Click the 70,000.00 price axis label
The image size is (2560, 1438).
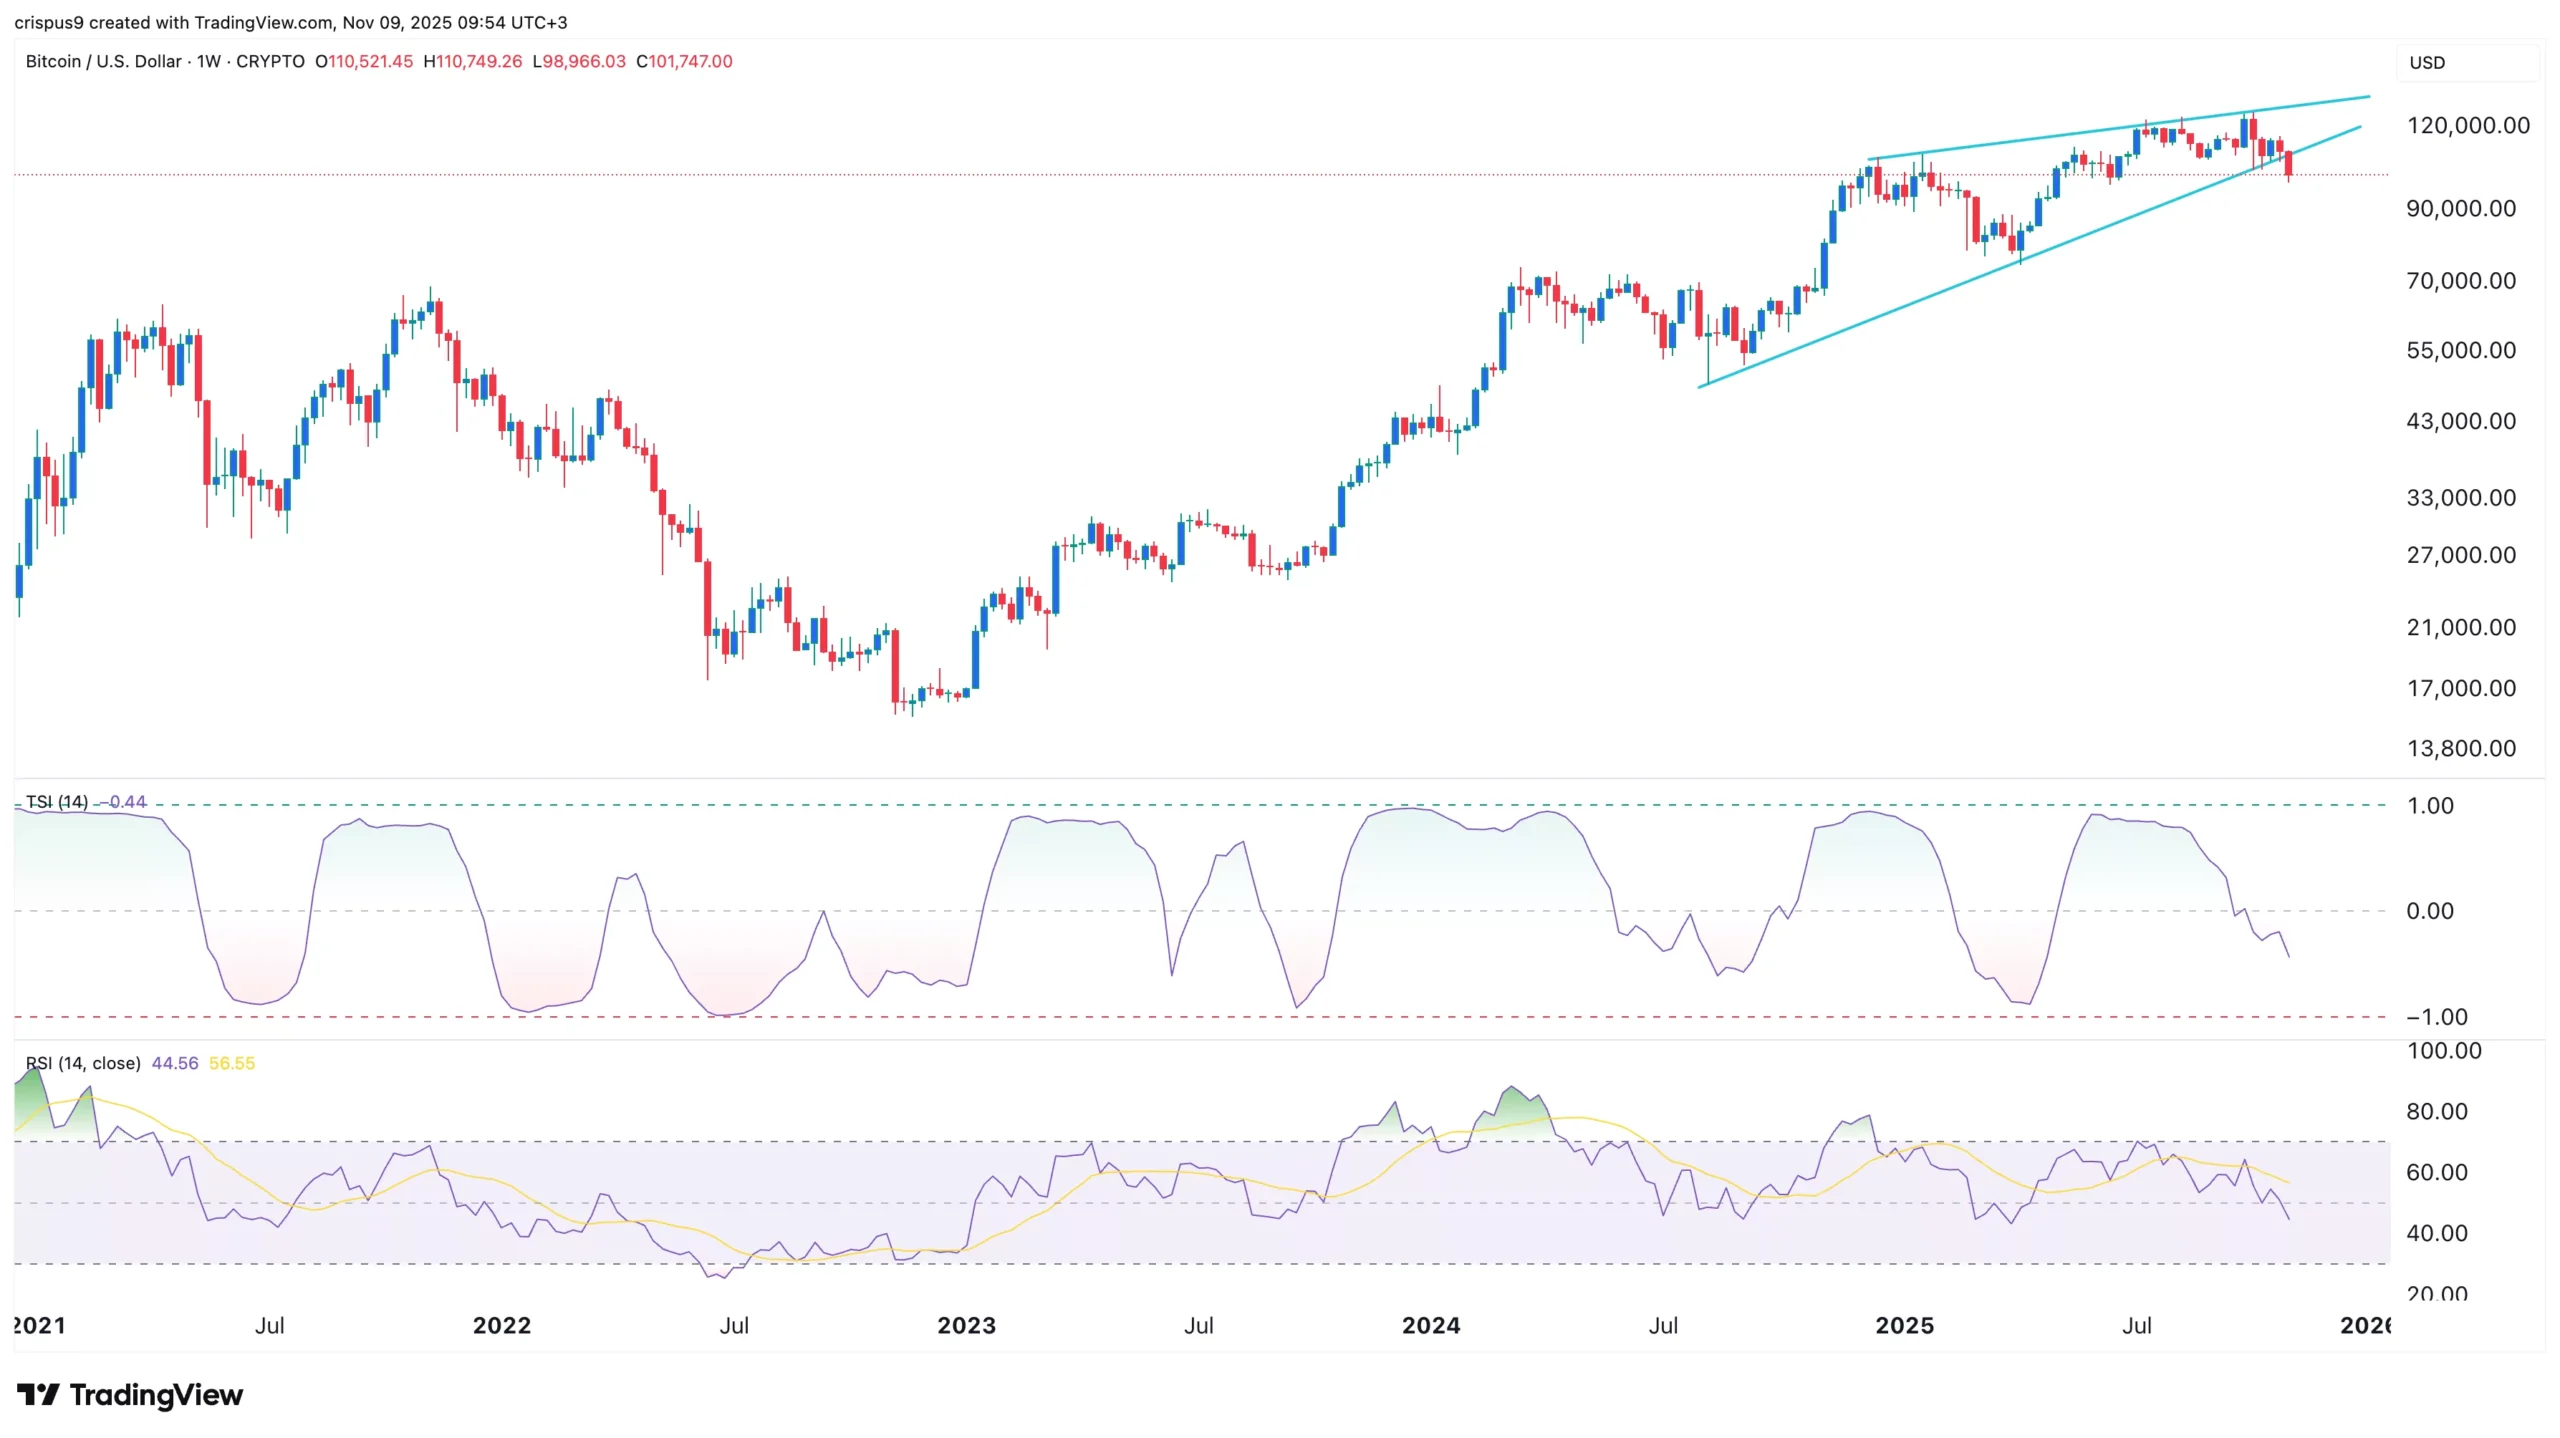tap(2461, 281)
